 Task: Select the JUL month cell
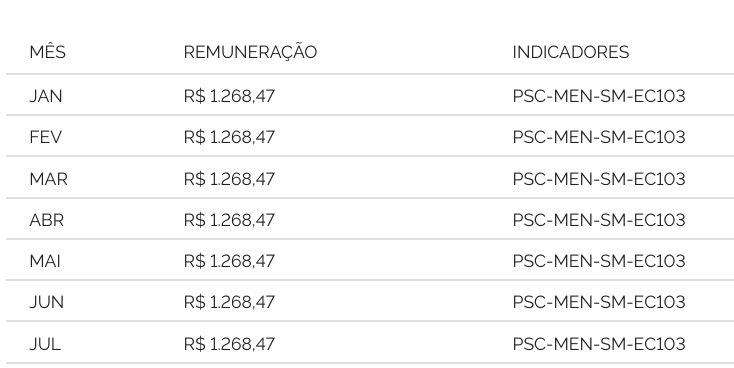click(45, 344)
